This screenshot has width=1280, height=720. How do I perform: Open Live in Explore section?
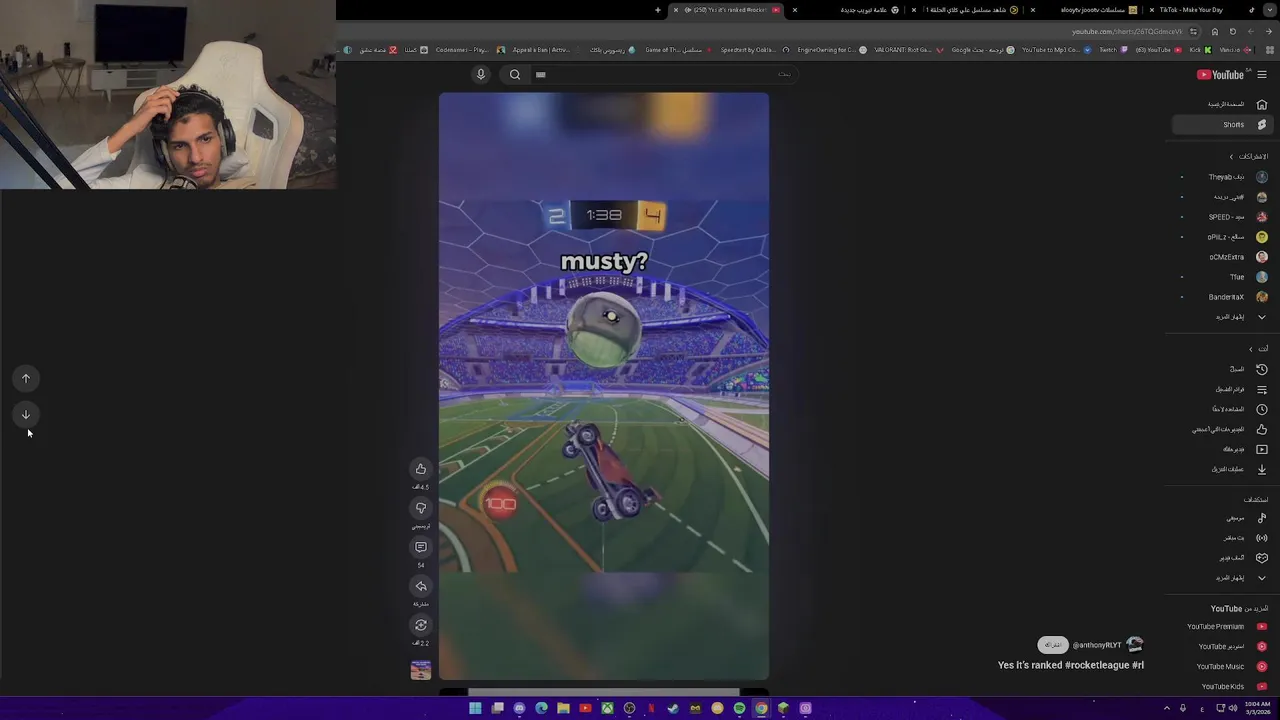1222,538
